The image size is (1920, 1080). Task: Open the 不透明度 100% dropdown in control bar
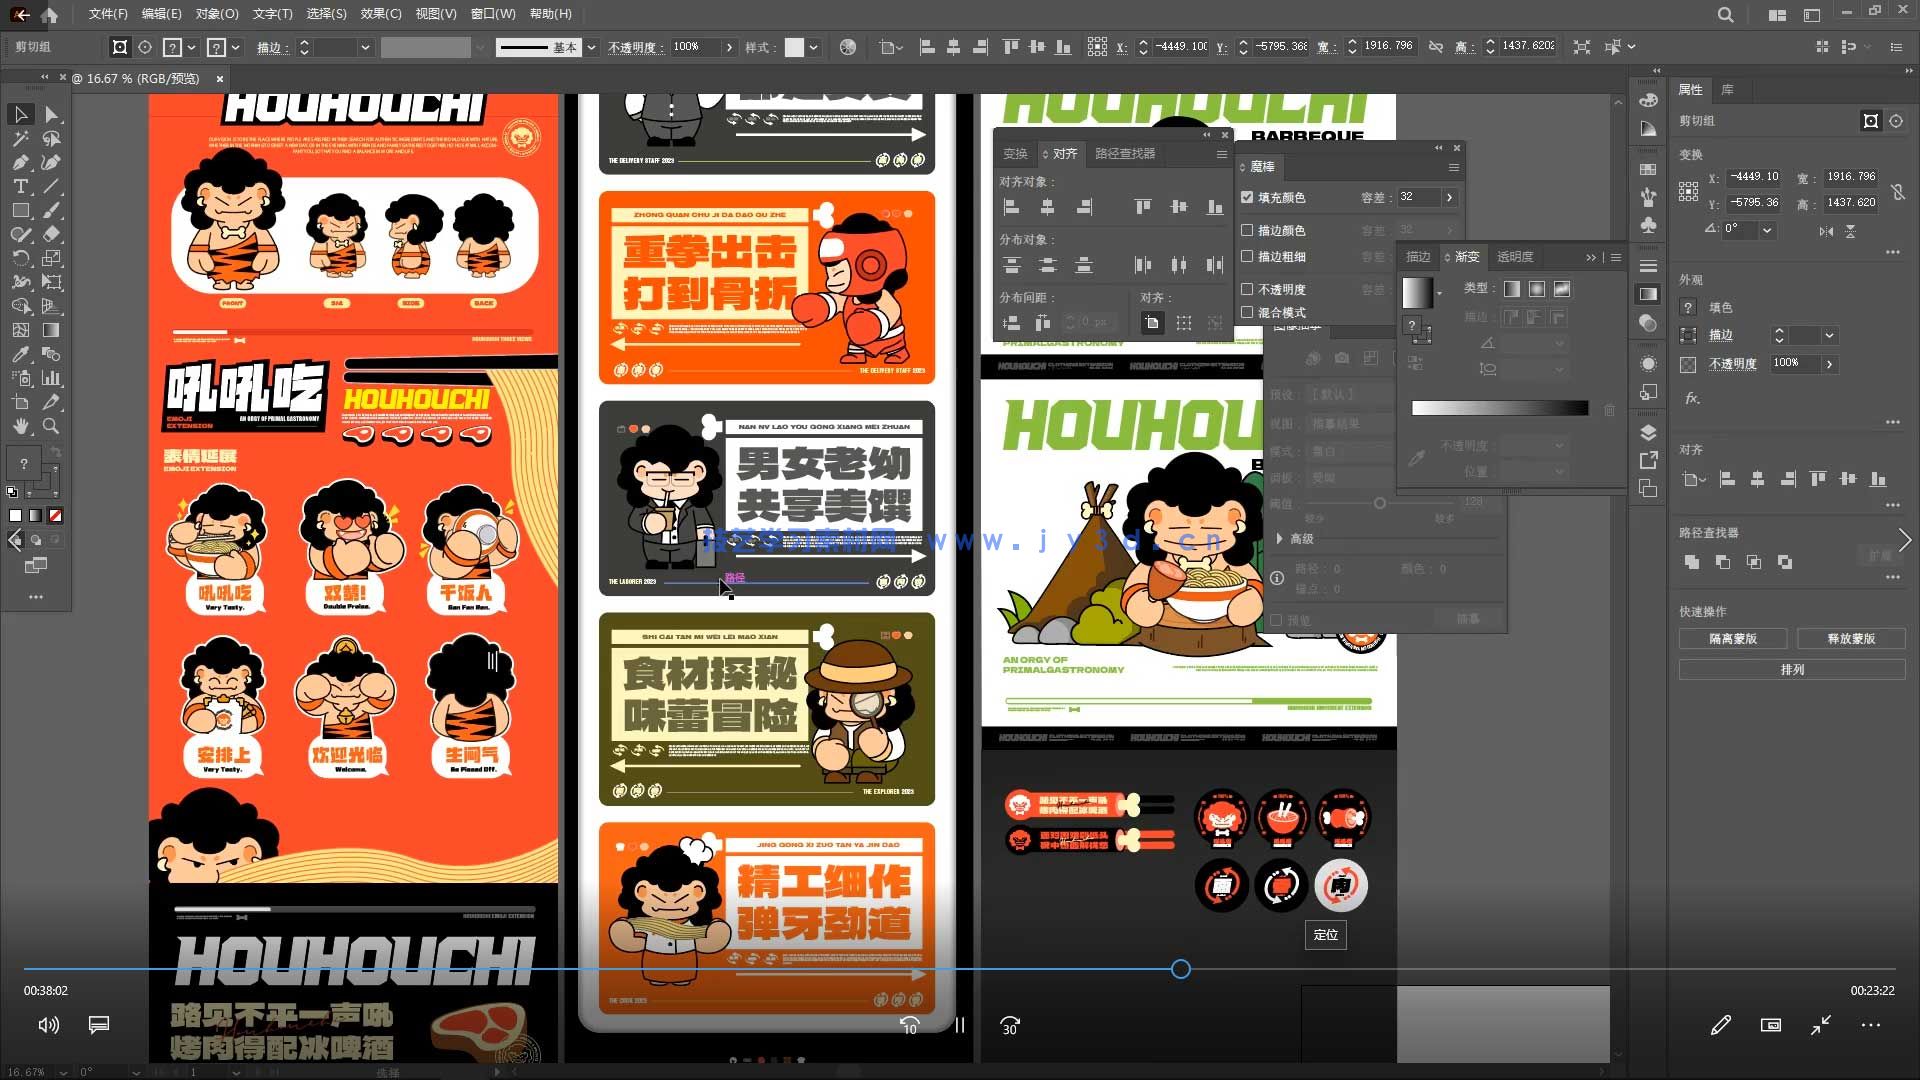point(729,47)
